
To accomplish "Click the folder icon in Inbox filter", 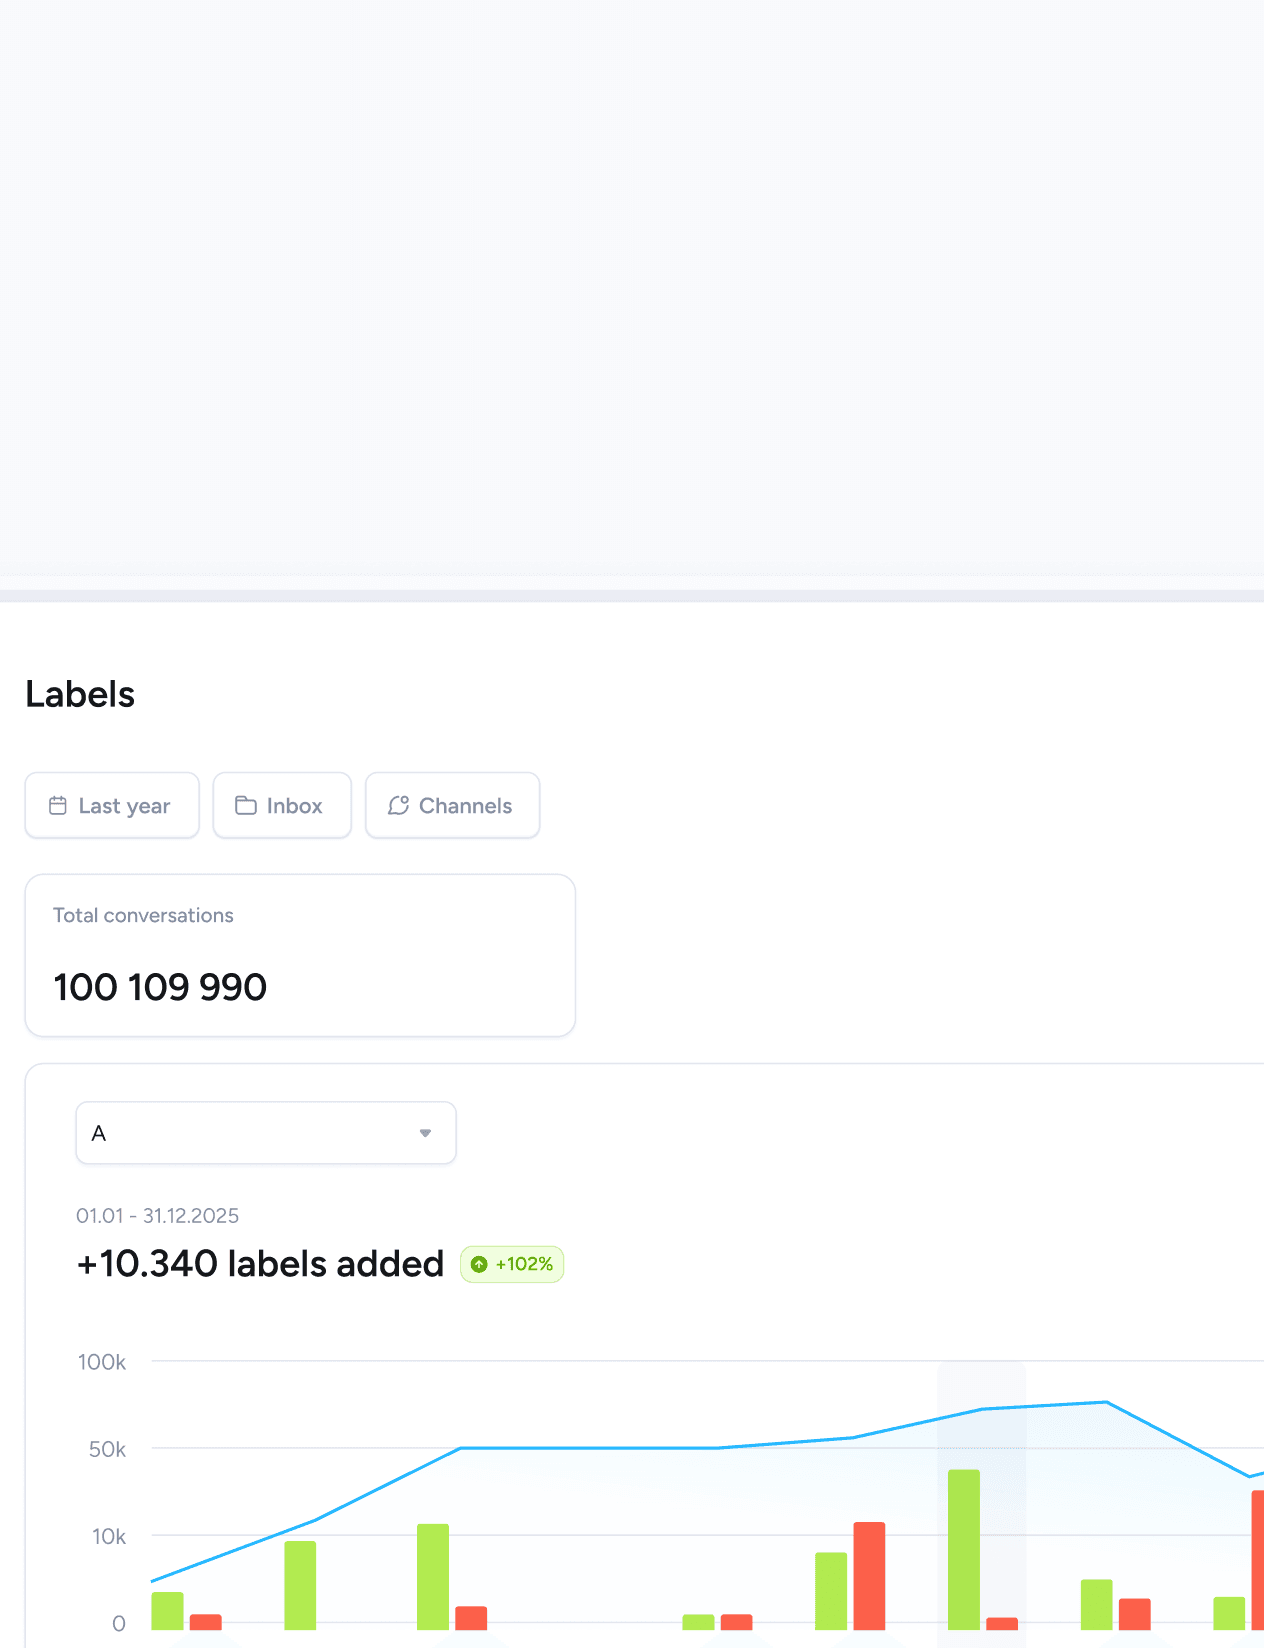I will 246,805.
